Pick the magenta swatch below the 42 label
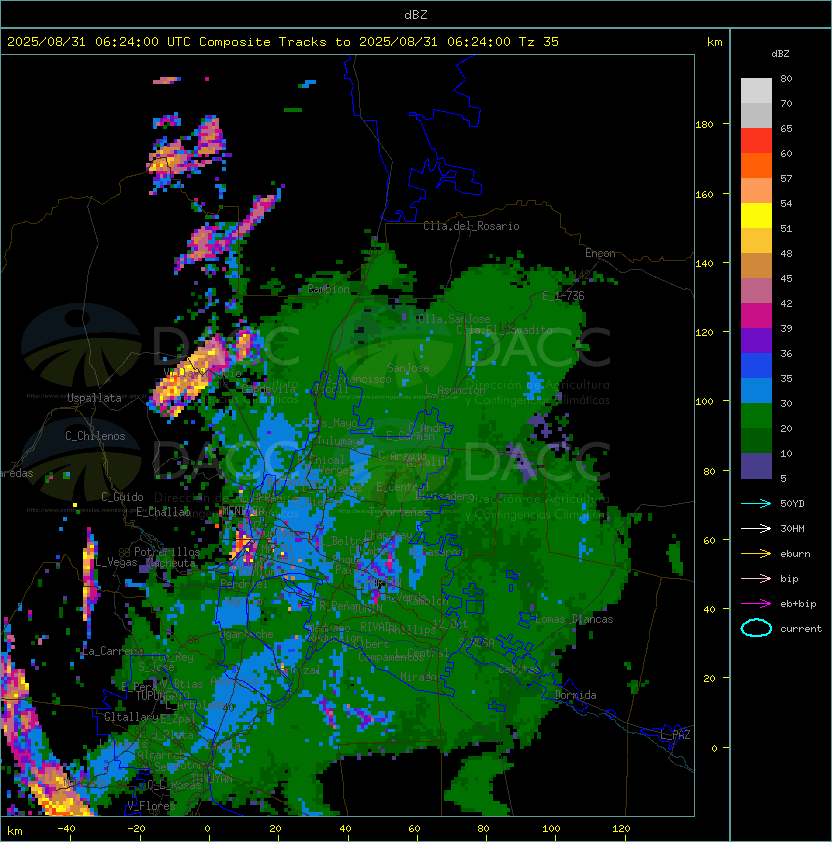Image resolution: width=832 pixels, height=842 pixels. pos(756,316)
